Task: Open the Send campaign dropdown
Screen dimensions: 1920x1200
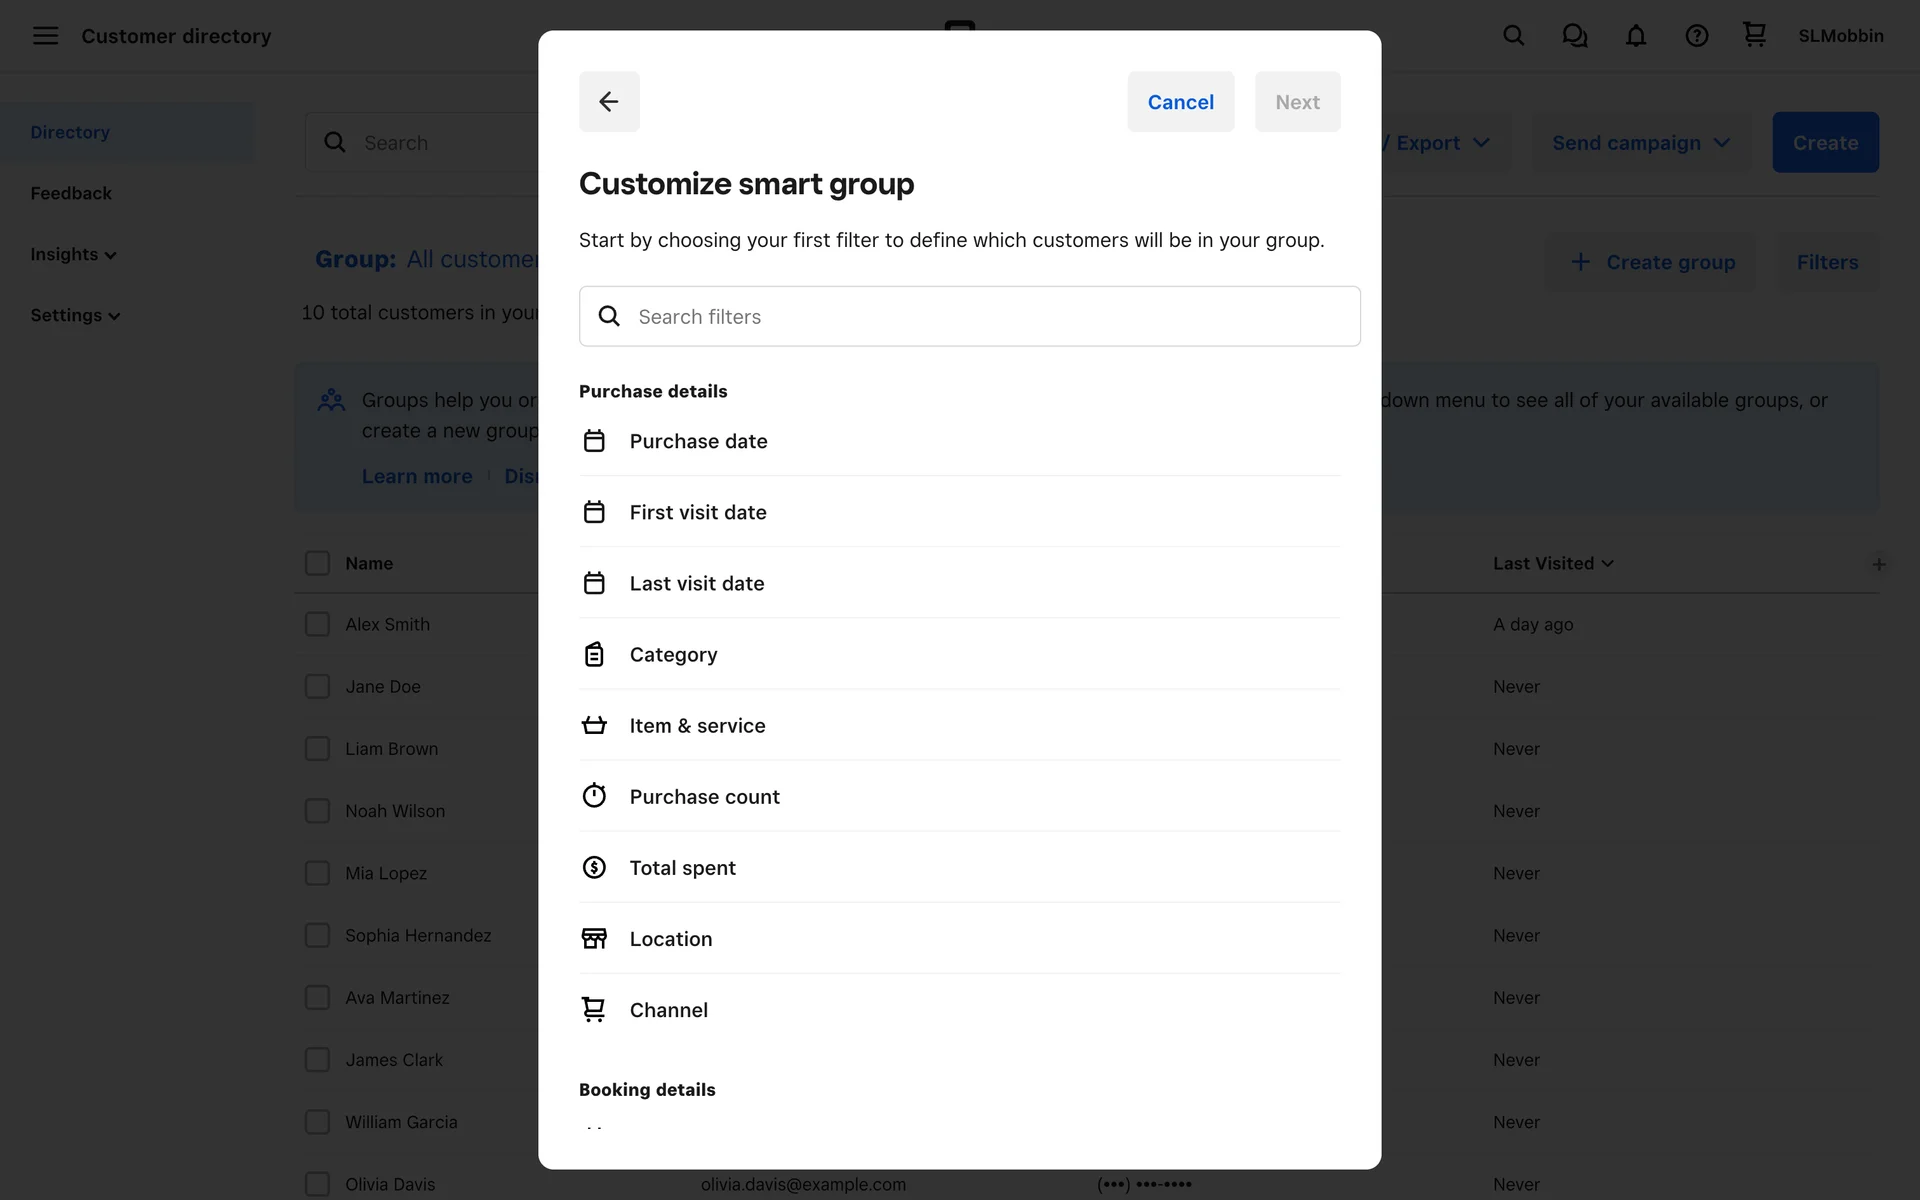Action: 1640,143
